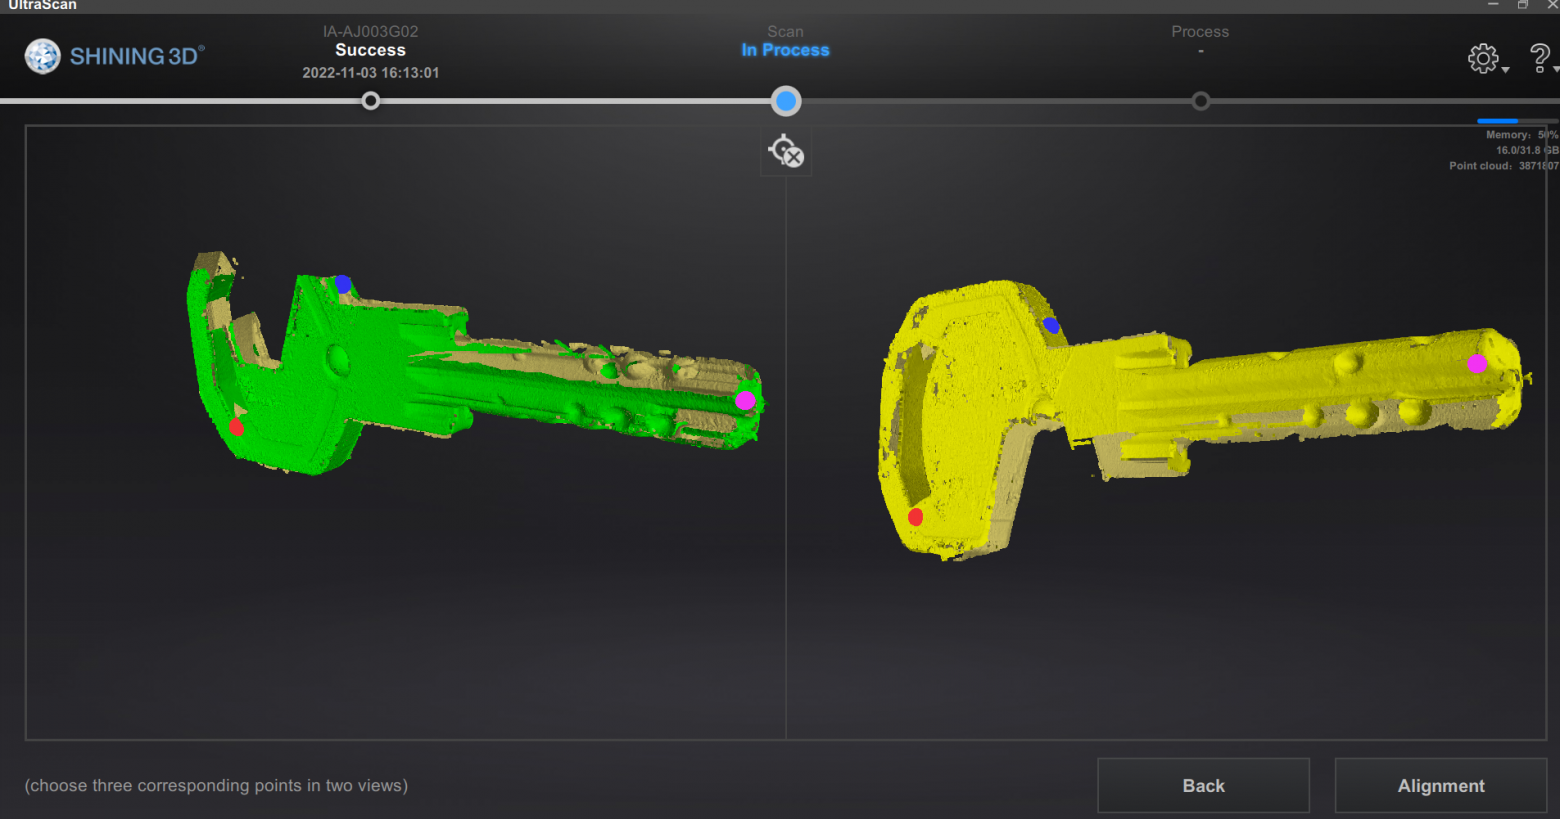Select the blue point on yellow model
Viewport: 1560px width, 819px height.
(x=1051, y=325)
